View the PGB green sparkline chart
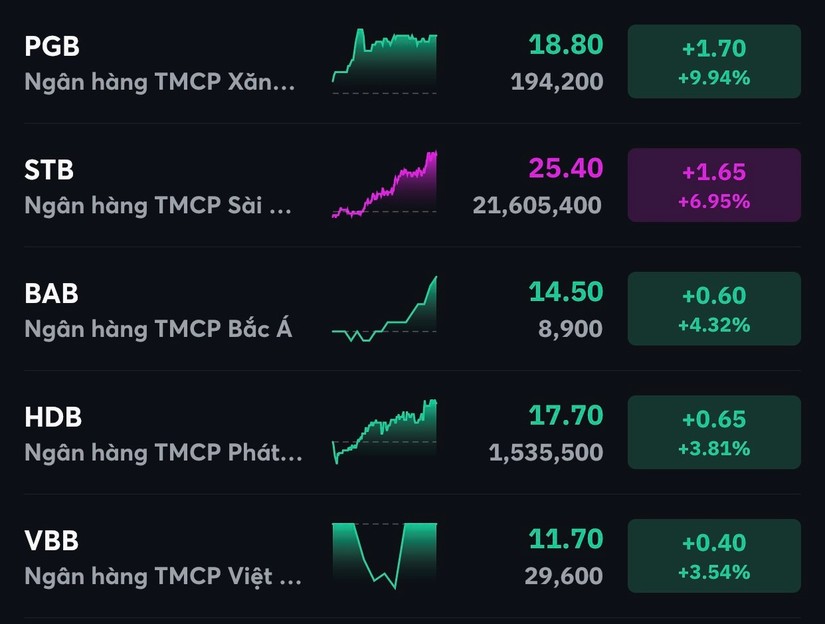This screenshot has width=825, height=624. click(x=384, y=61)
